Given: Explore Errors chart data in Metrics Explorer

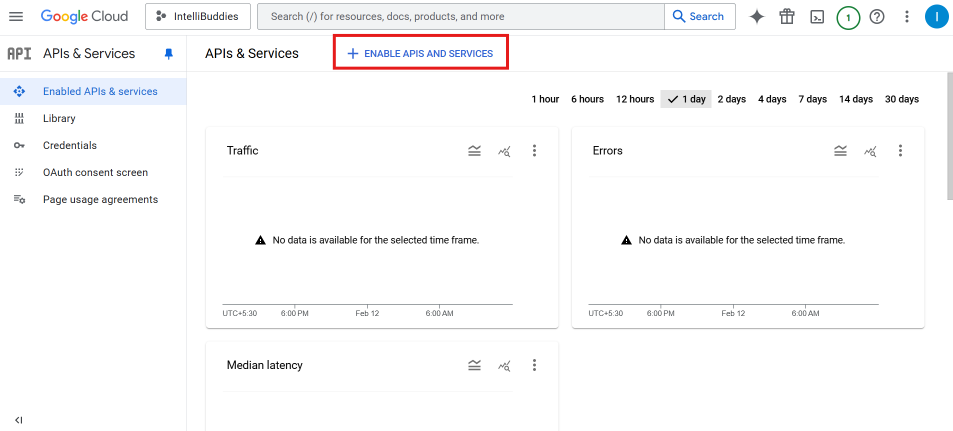Looking at the screenshot, I should [x=870, y=151].
